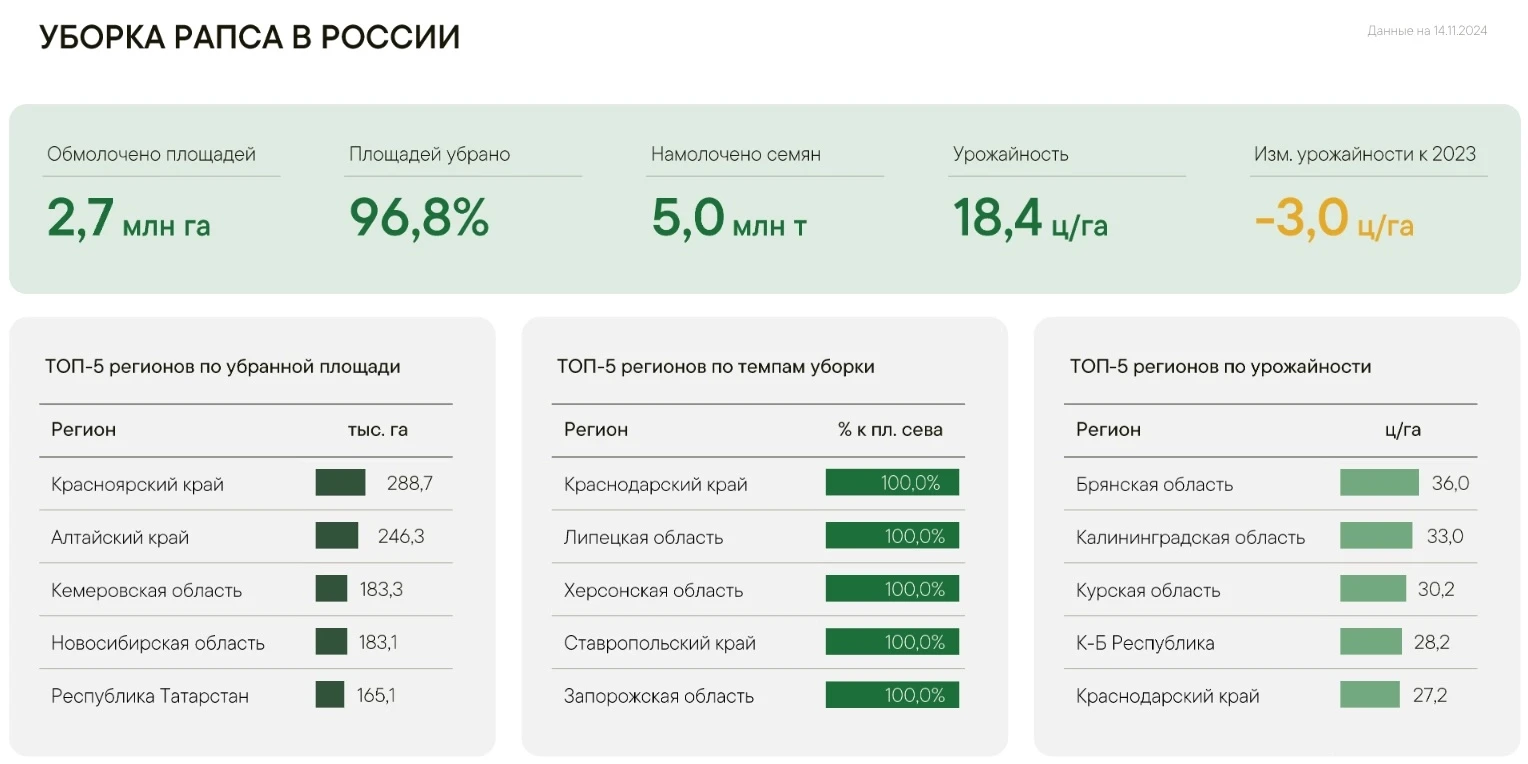The image size is (1528, 764).
Task: Click the 100,0% bar for Липецкая область
Action: (x=892, y=536)
